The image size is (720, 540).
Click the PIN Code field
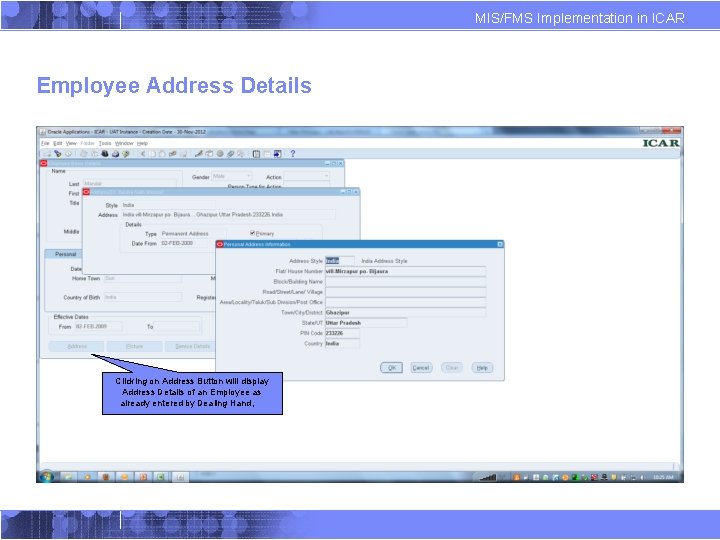tap(343, 333)
